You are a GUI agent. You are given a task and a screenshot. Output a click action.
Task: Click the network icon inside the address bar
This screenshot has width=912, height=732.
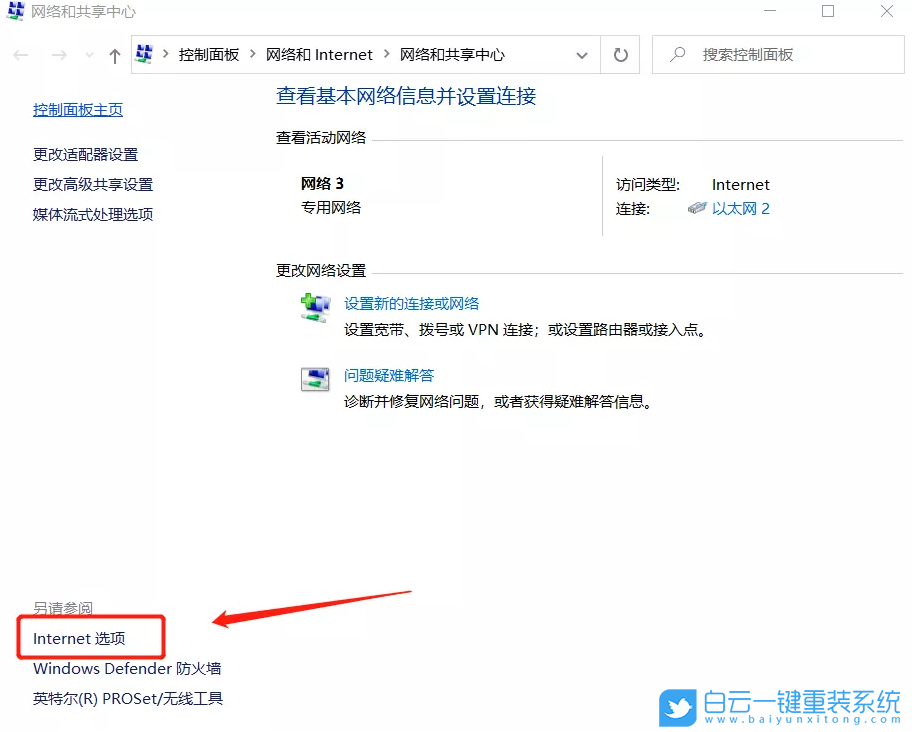click(143, 54)
